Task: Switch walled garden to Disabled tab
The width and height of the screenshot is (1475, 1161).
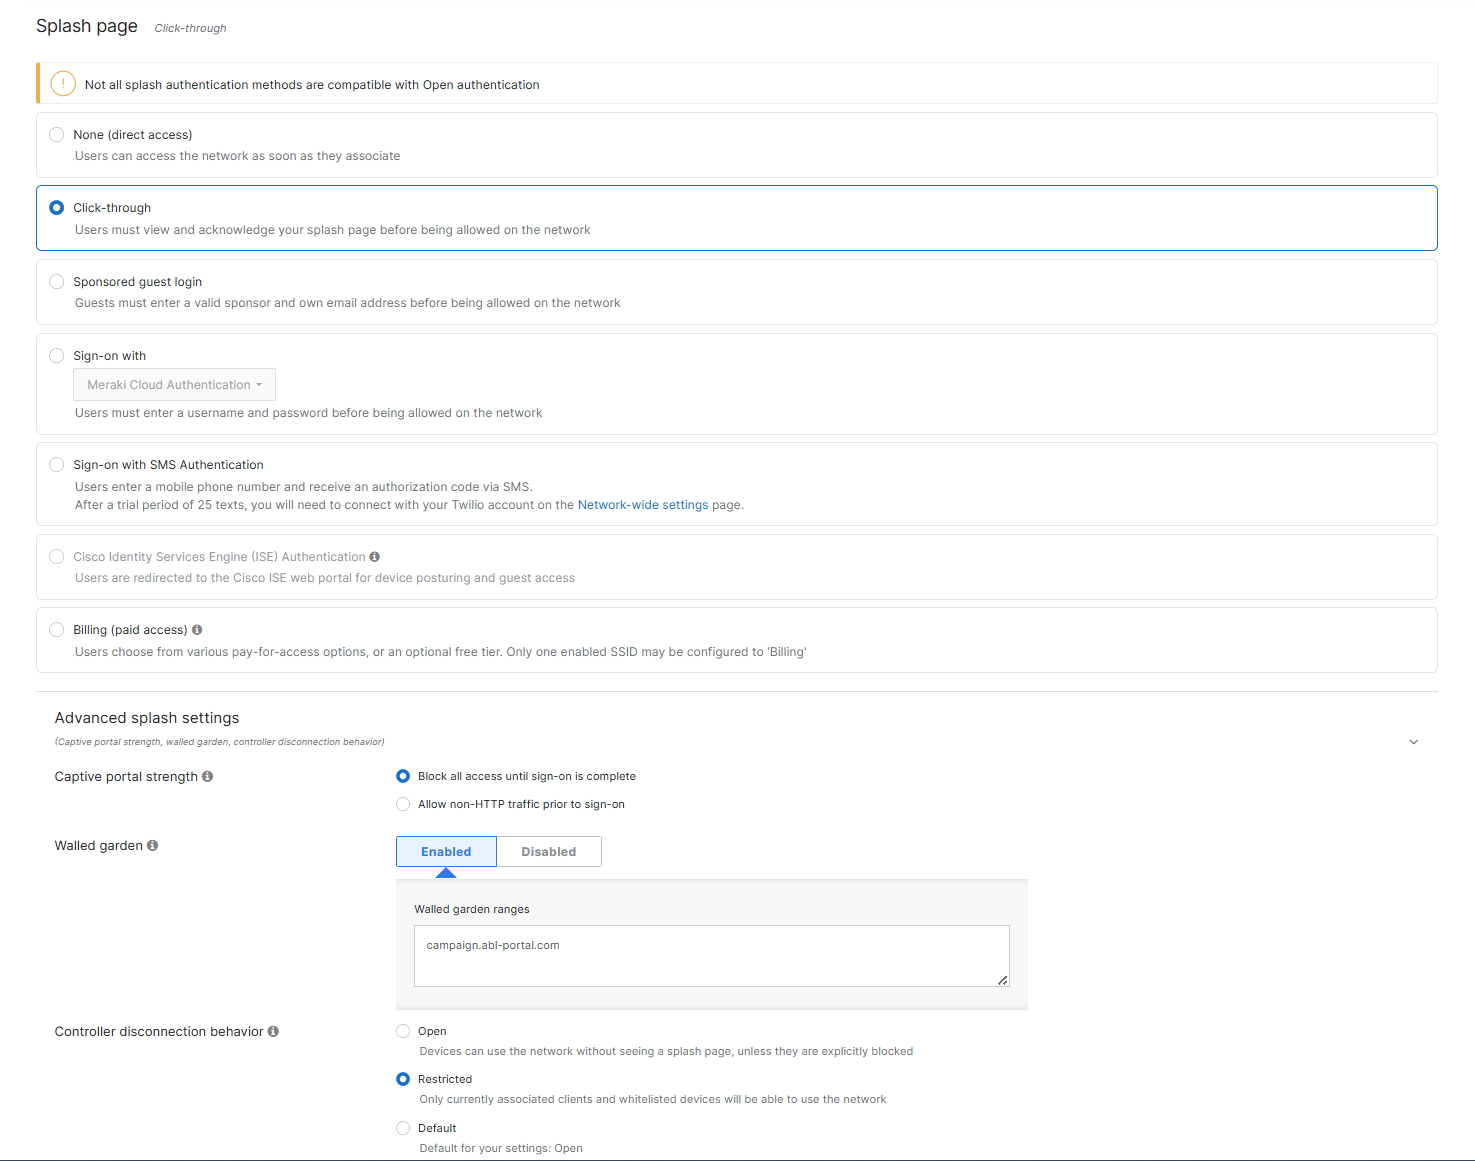Action: point(548,851)
